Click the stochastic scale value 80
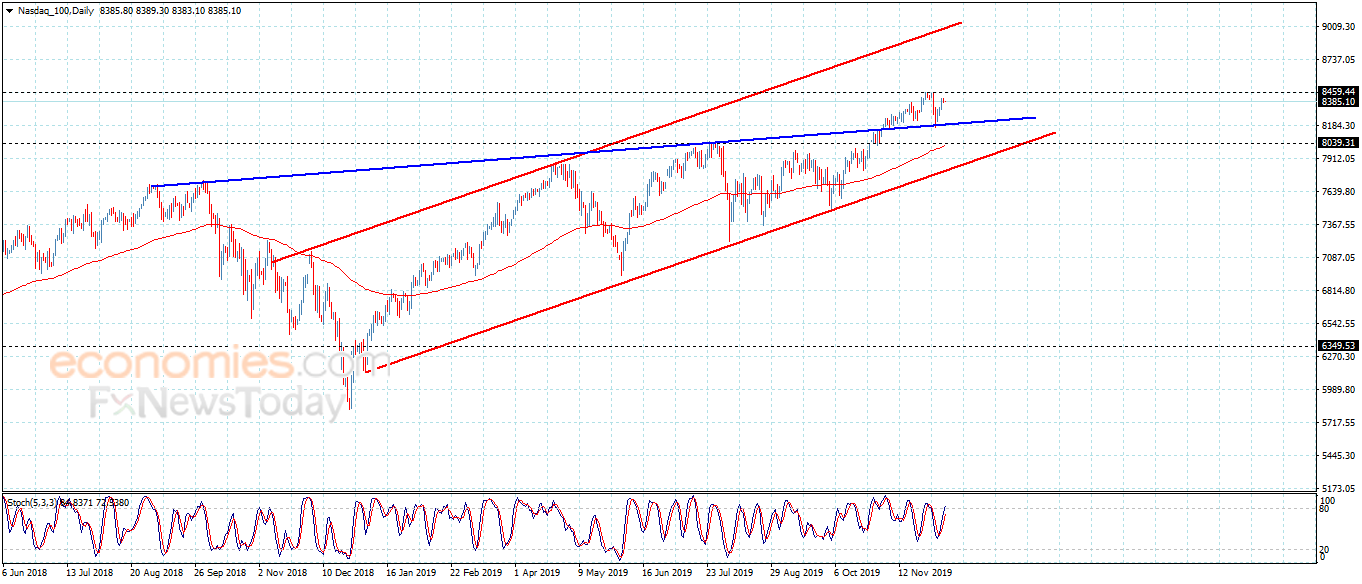 click(x=1325, y=509)
